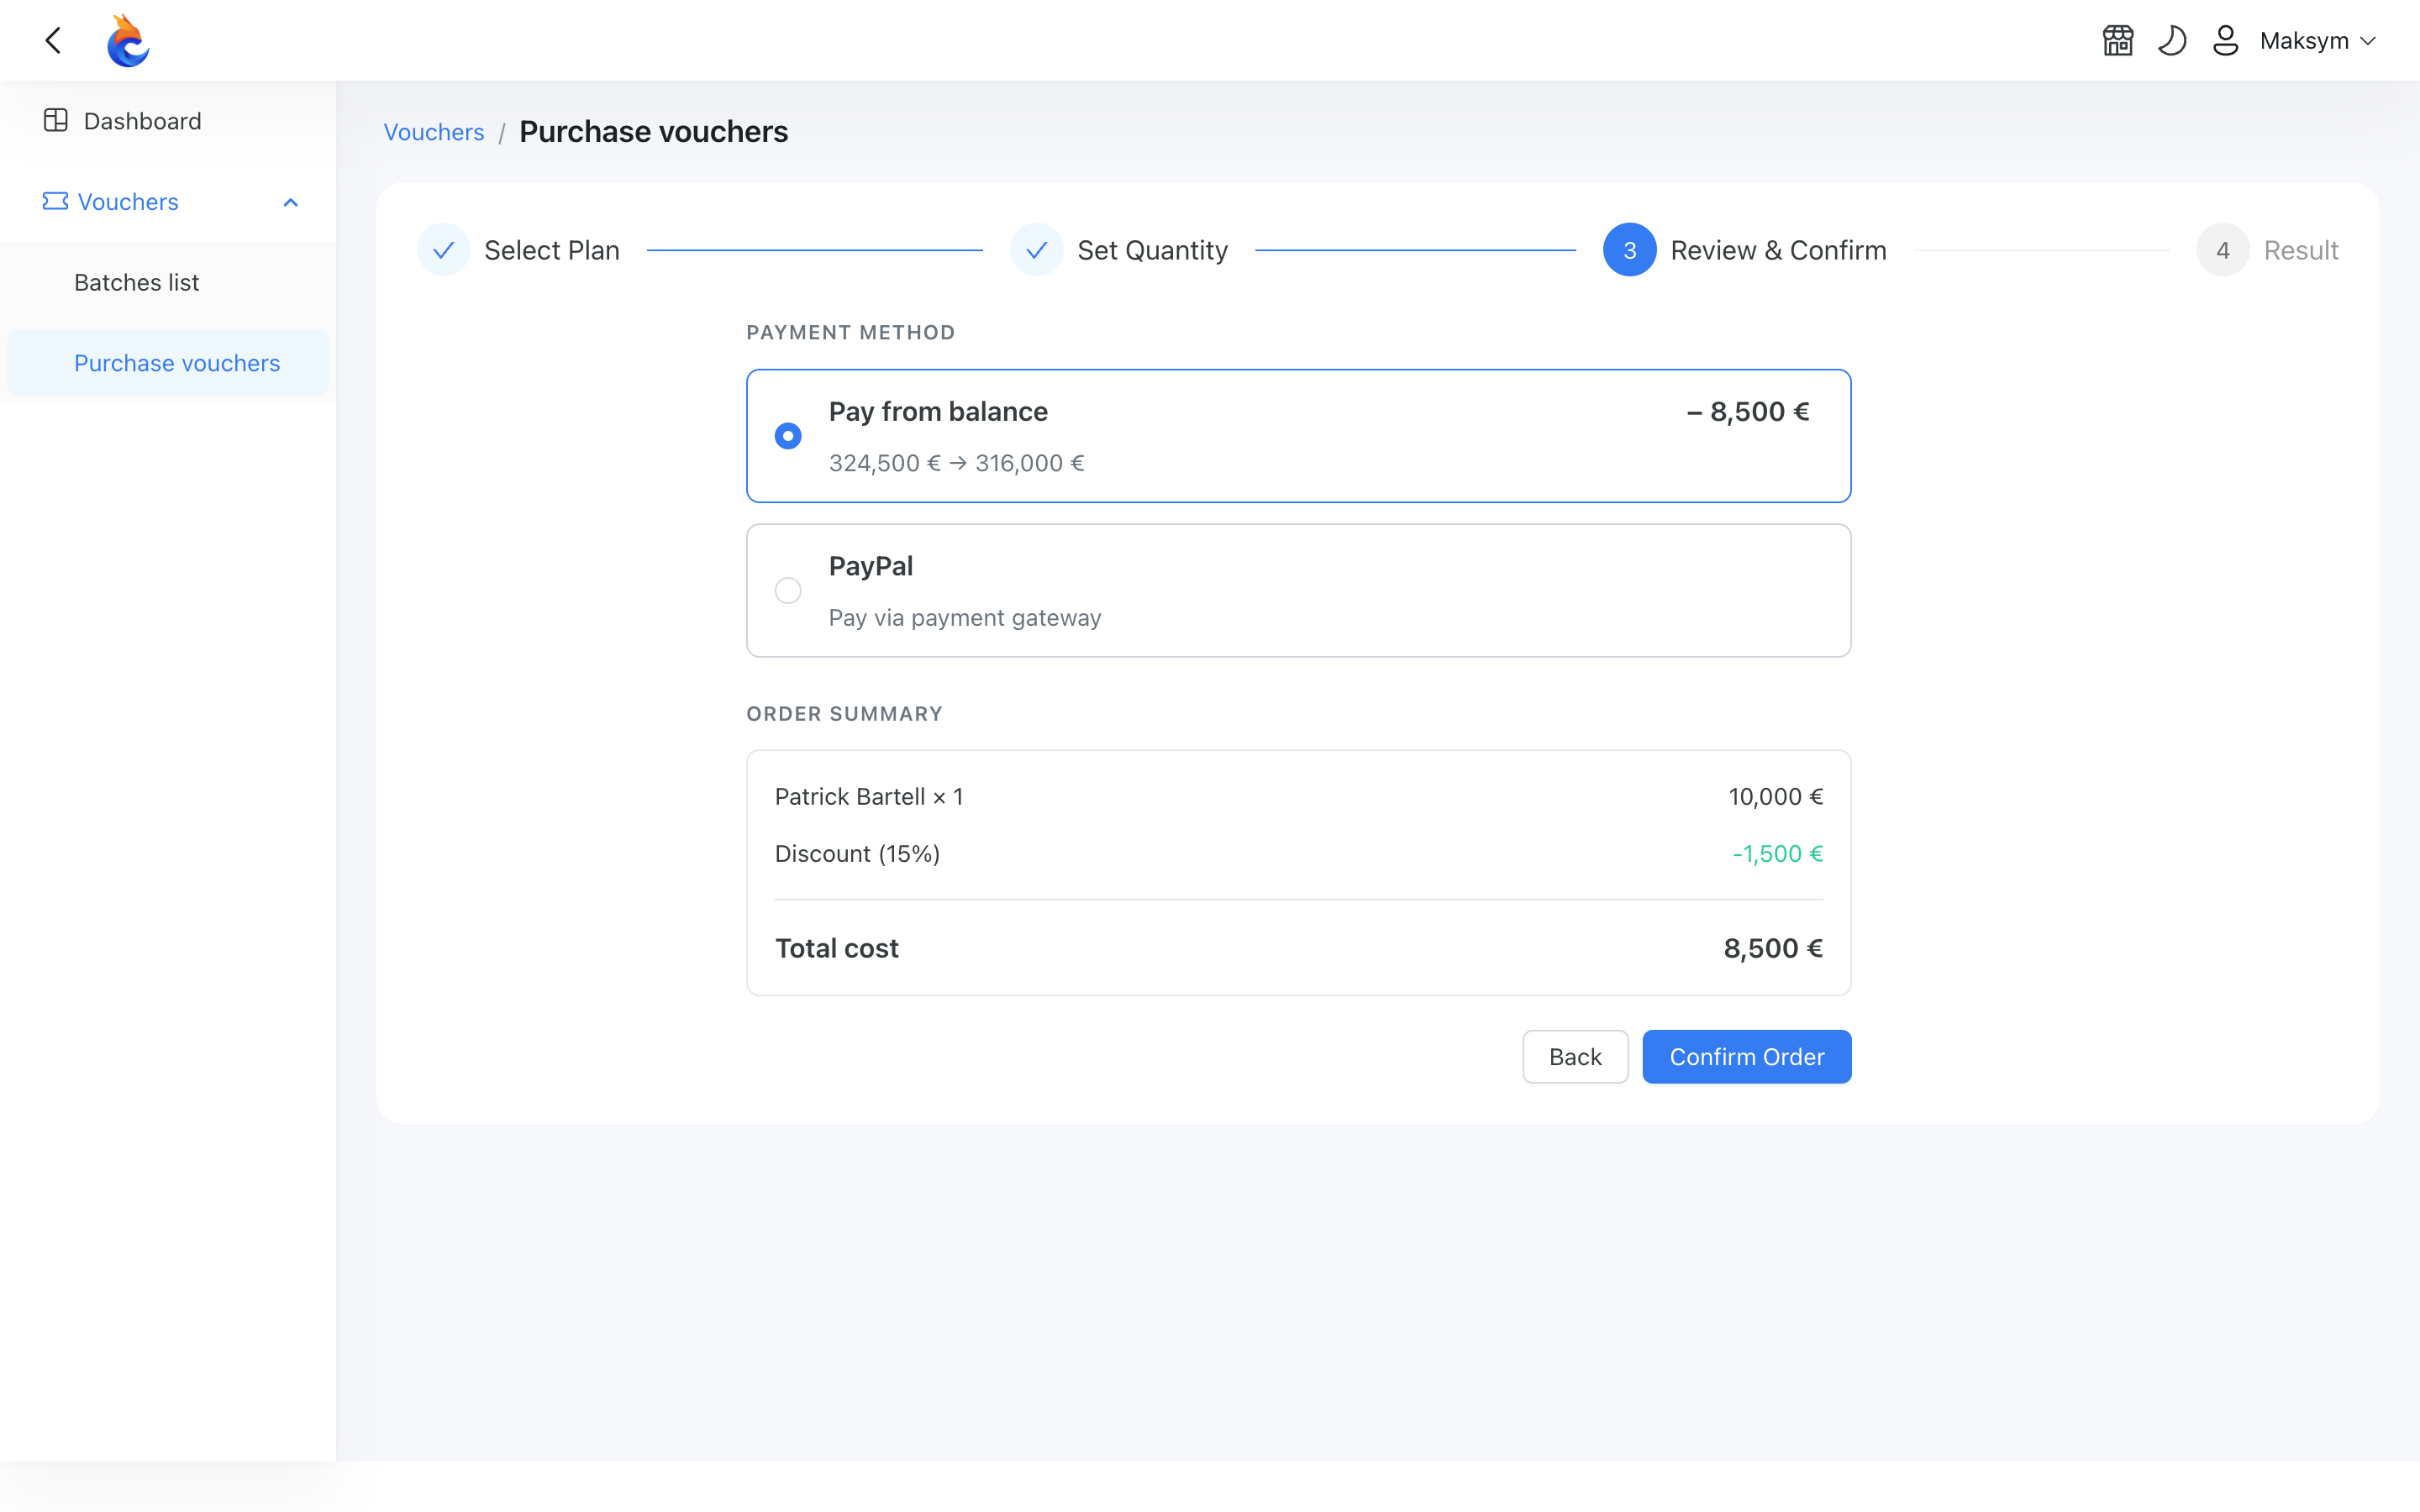Screen dimensions: 2420x1512
Task: Open Purchase vouchers in sidebar
Action: [x=168, y=363]
